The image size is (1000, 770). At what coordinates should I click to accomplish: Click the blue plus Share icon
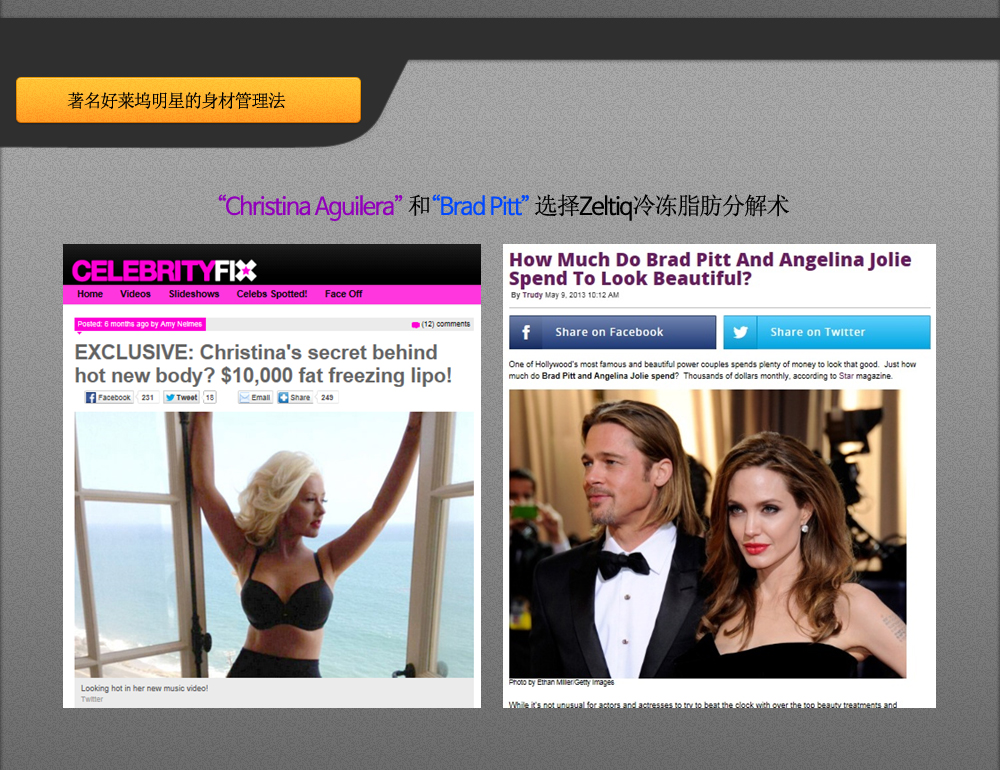(283, 398)
